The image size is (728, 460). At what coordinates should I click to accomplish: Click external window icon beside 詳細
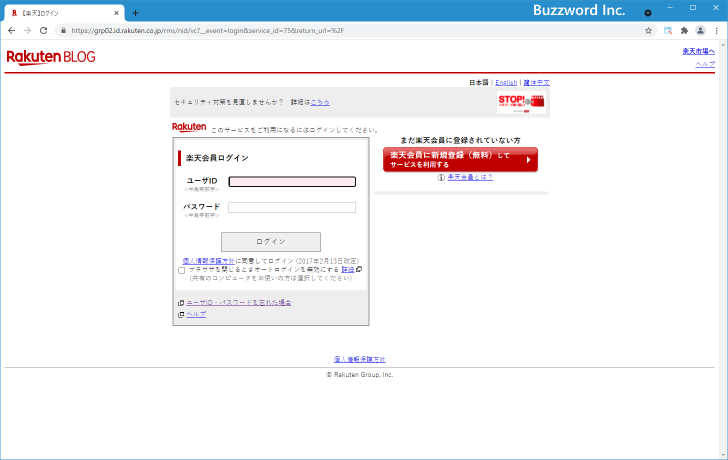pos(359,269)
